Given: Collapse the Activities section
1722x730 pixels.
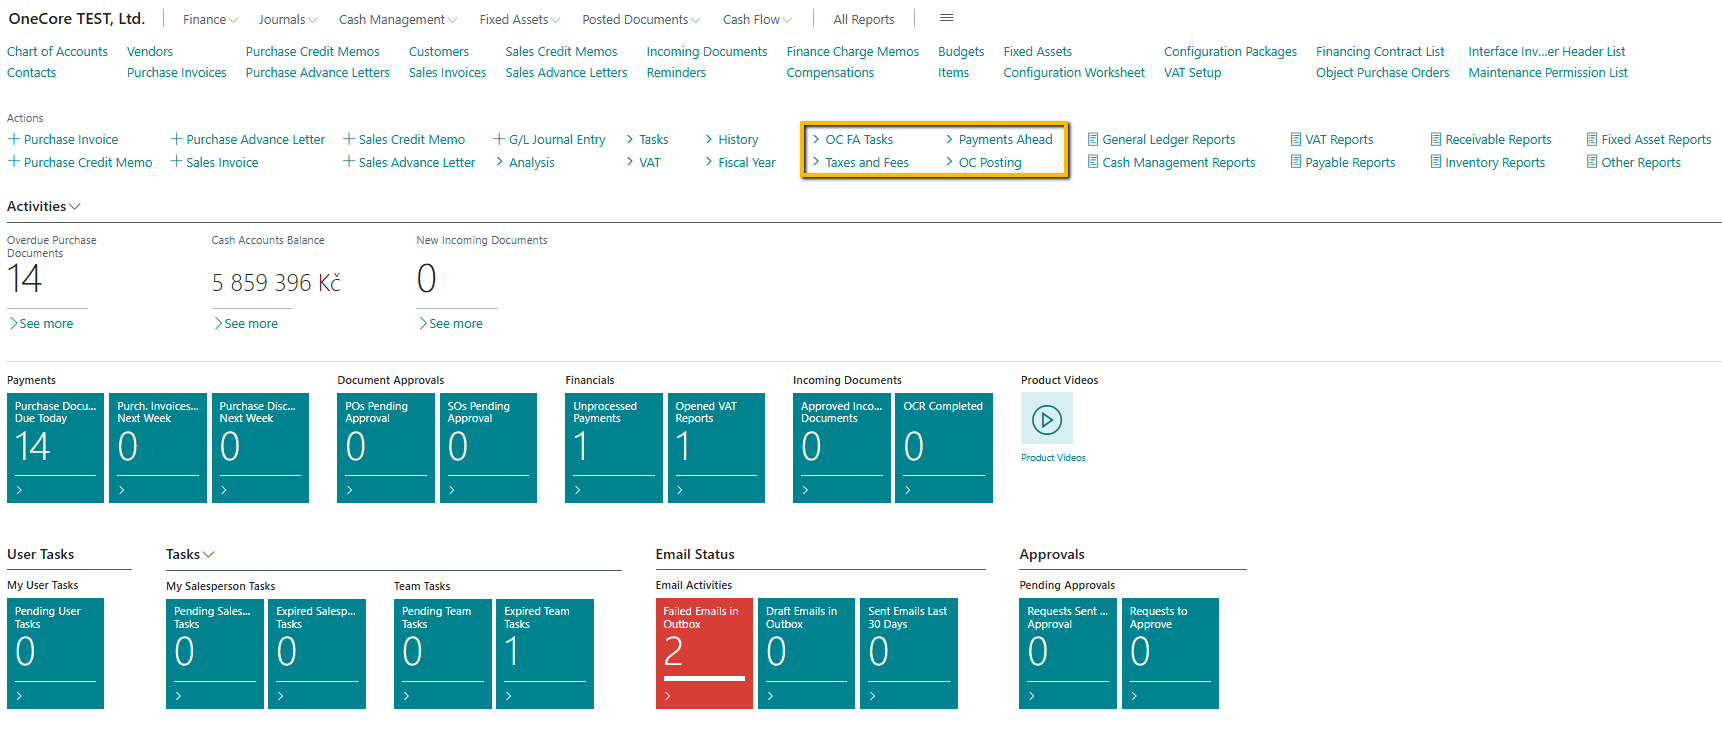Looking at the screenshot, I should 43,207.
